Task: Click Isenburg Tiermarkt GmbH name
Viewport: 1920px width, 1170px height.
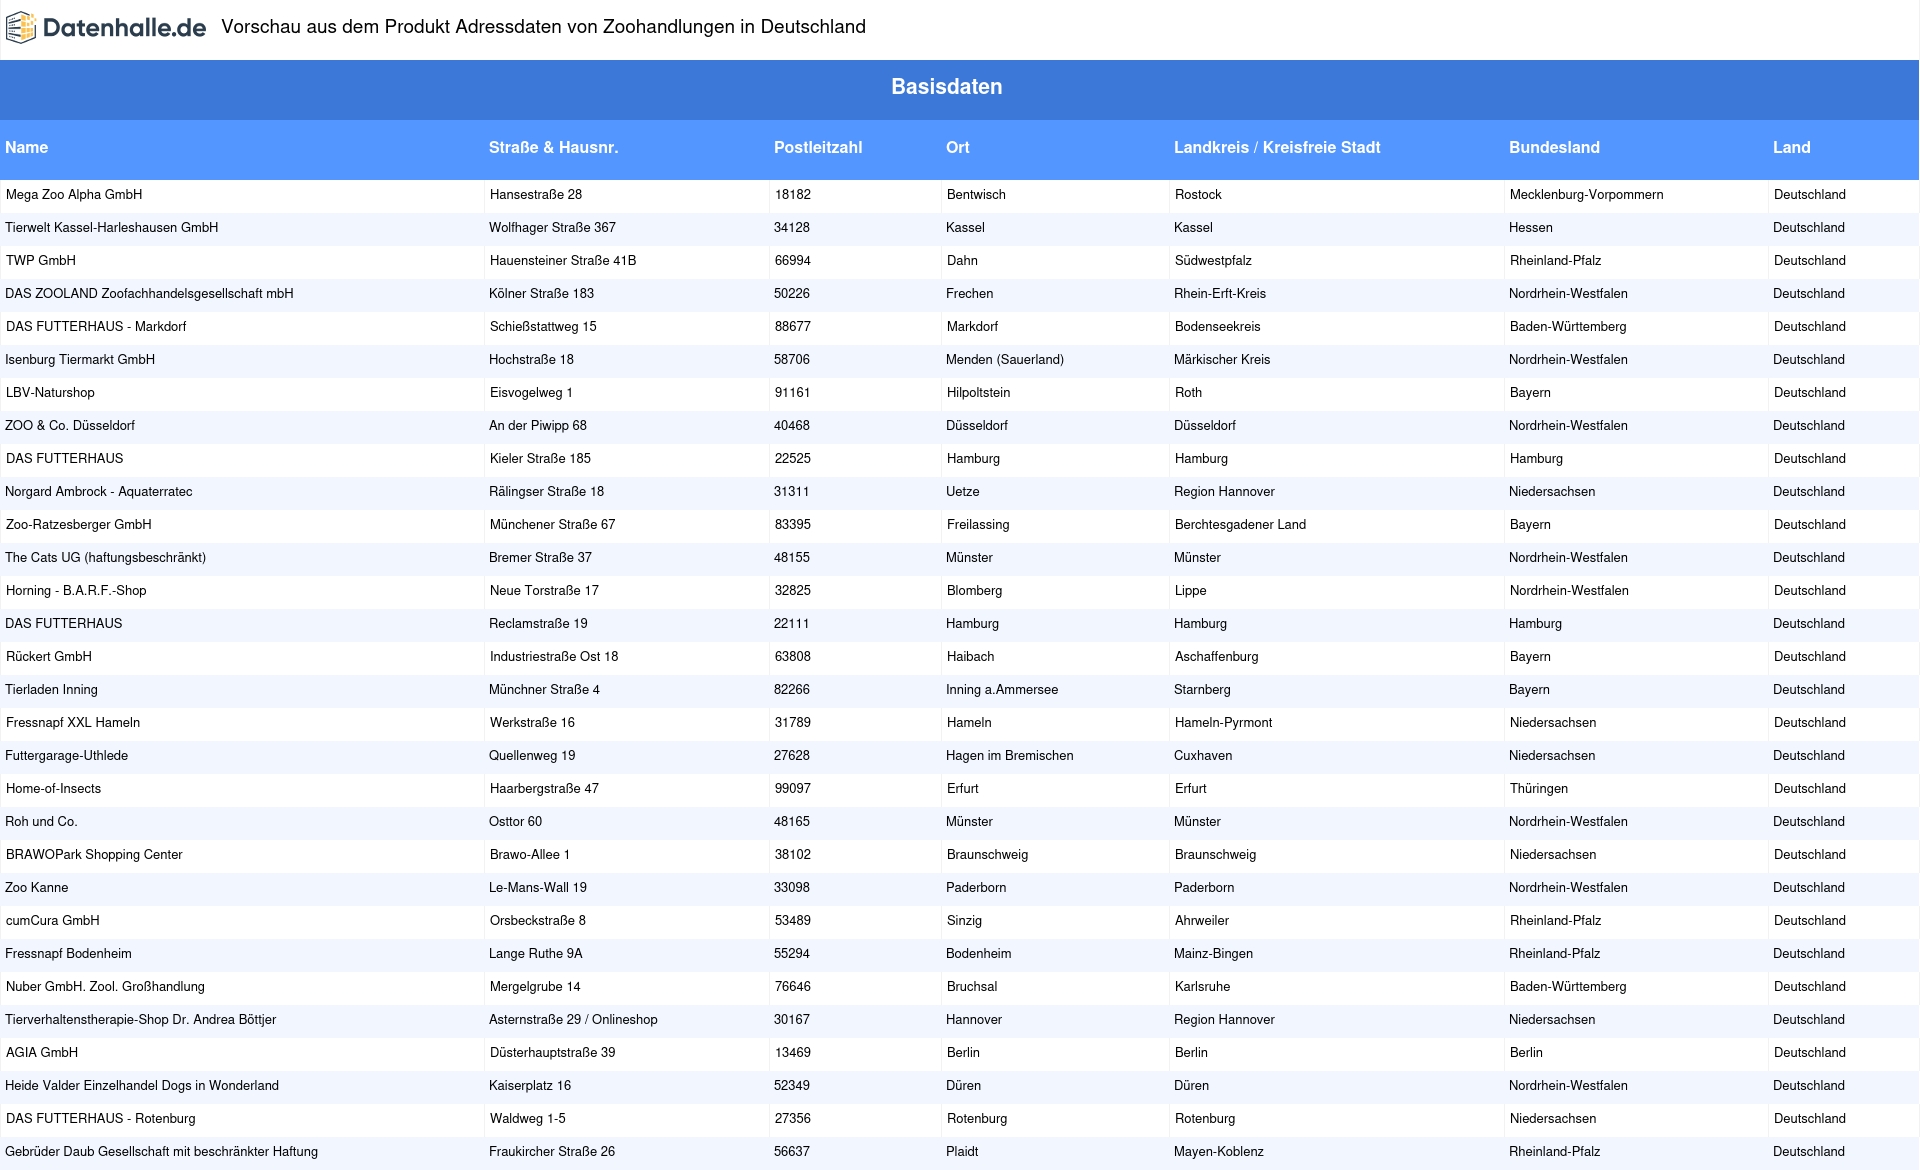Action: click(x=80, y=360)
